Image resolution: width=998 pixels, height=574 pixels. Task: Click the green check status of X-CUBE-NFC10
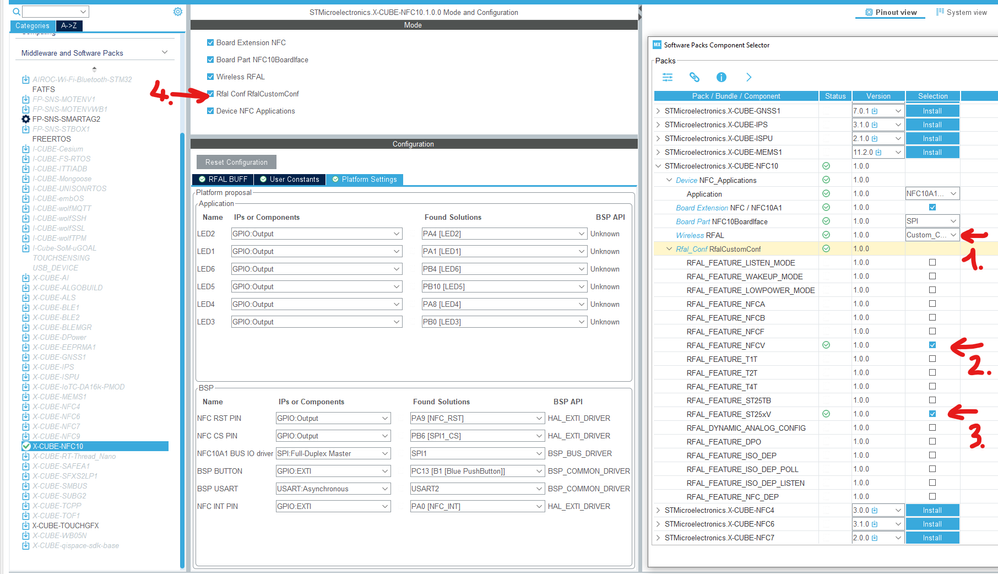click(826, 166)
